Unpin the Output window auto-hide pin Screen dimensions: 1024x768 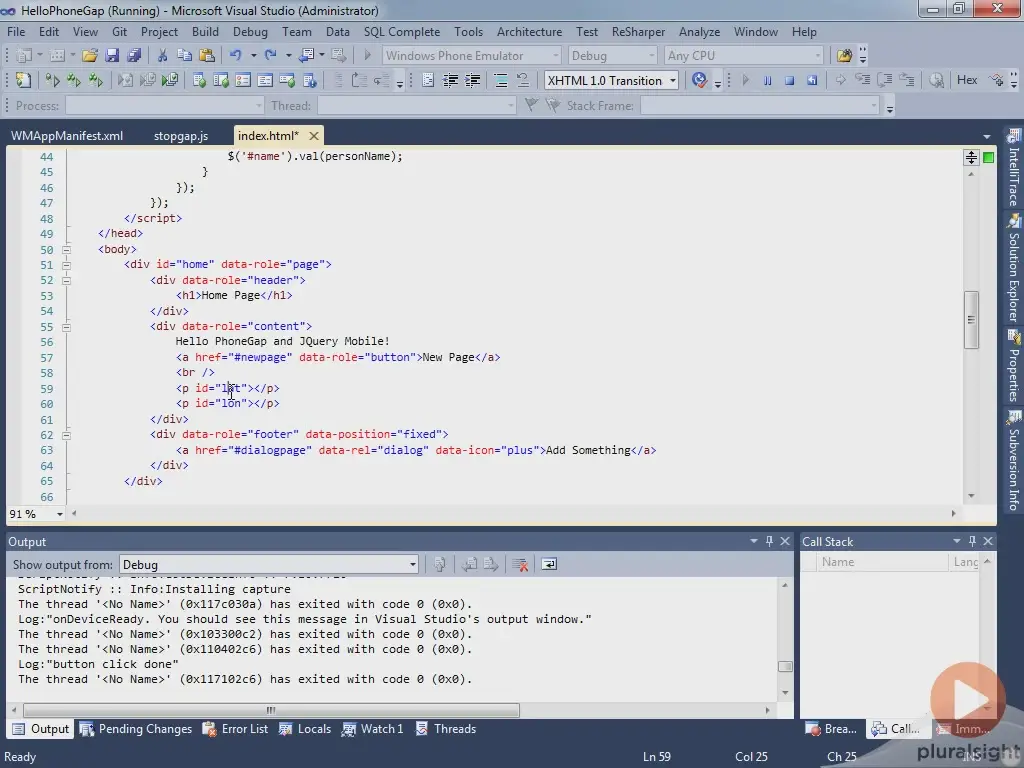[x=770, y=541]
